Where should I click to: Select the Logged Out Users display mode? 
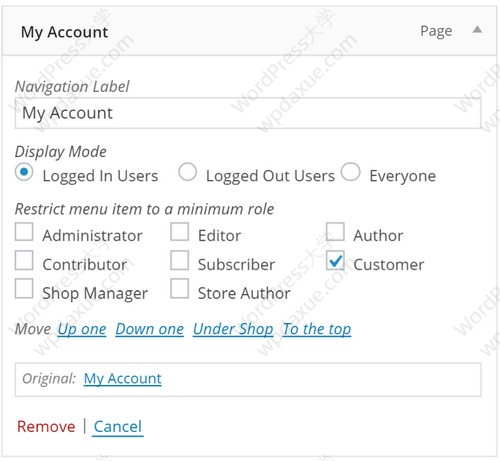[187, 172]
